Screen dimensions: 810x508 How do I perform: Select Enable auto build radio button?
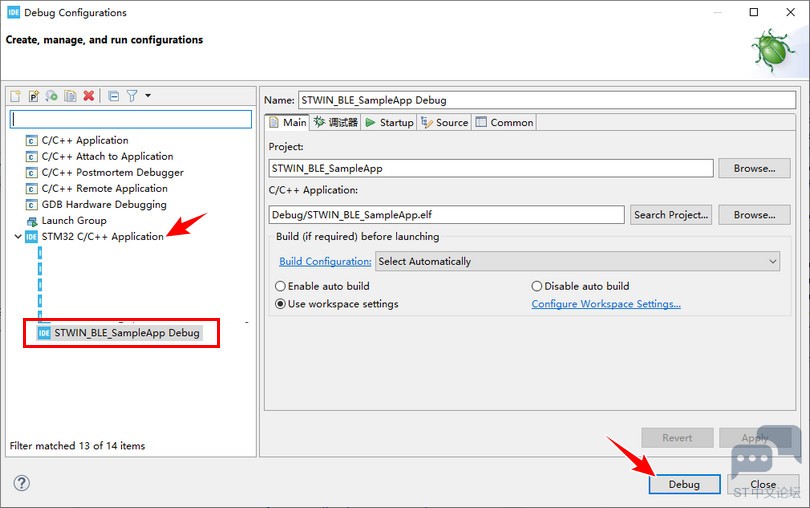coord(281,286)
